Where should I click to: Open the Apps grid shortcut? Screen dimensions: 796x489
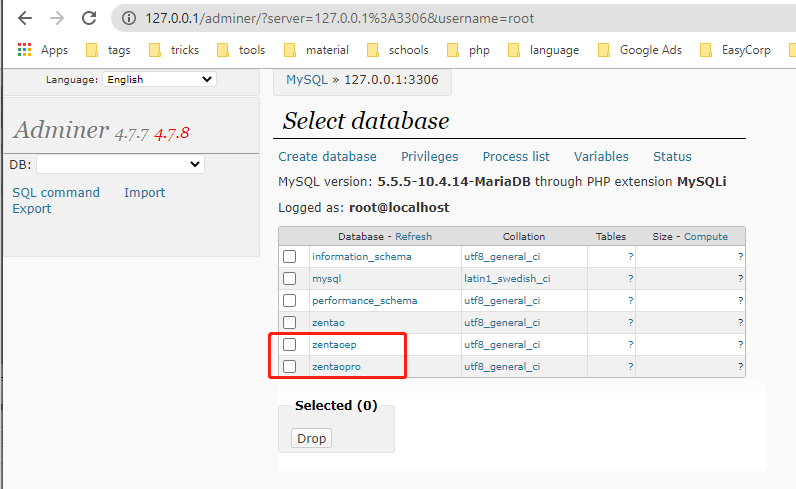[43, 50]
